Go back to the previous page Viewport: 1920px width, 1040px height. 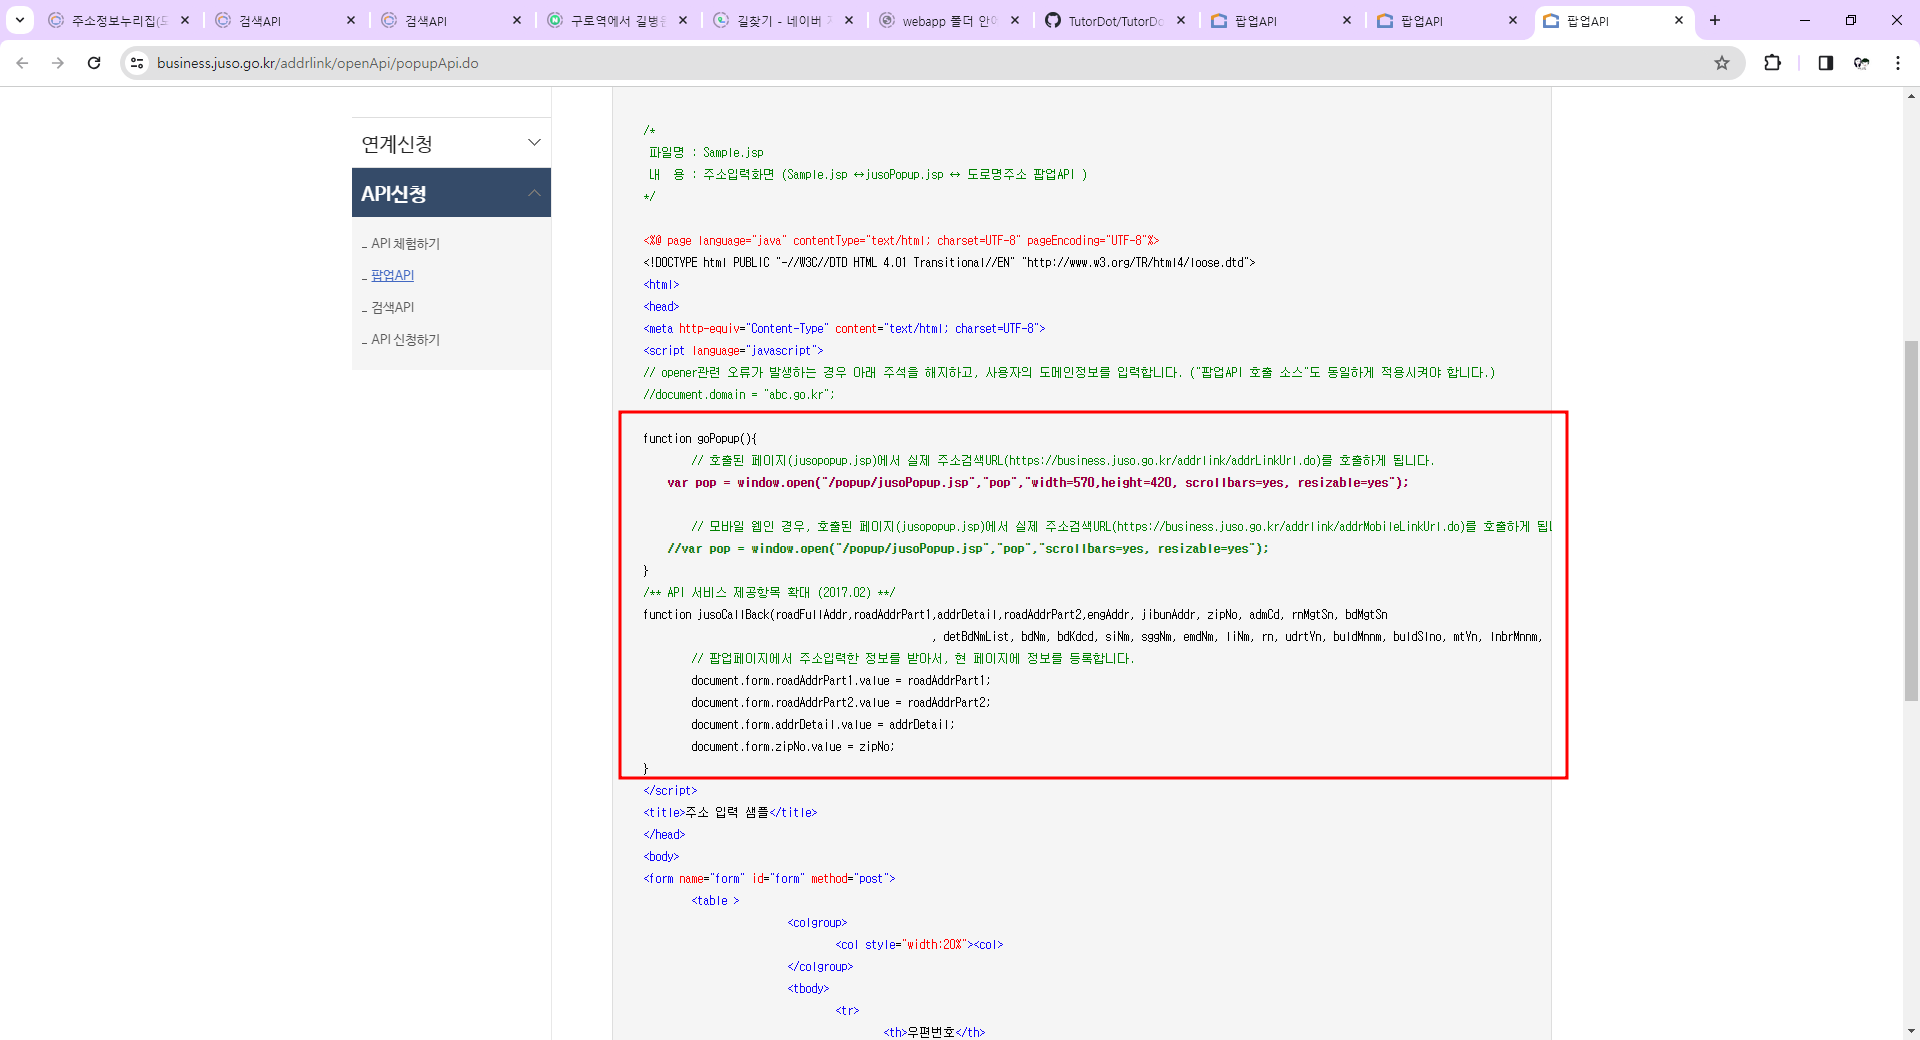22,63
